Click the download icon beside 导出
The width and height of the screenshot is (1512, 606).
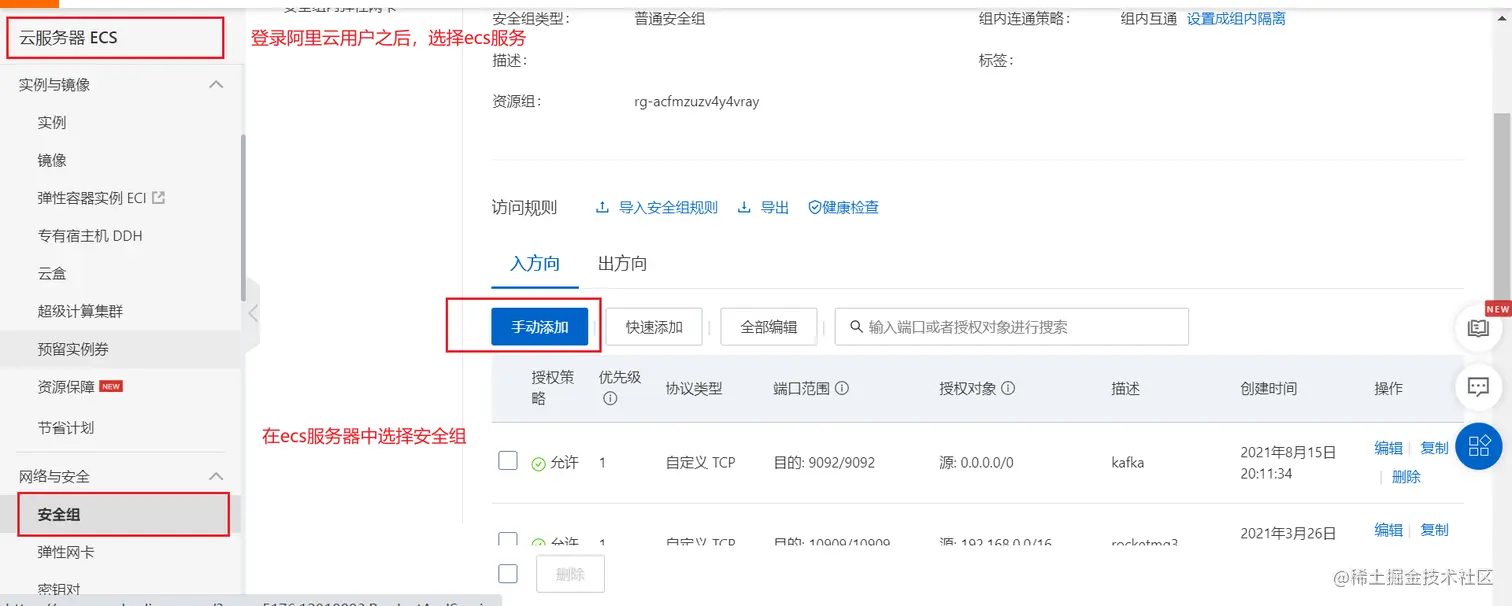(x=744, y=208)
